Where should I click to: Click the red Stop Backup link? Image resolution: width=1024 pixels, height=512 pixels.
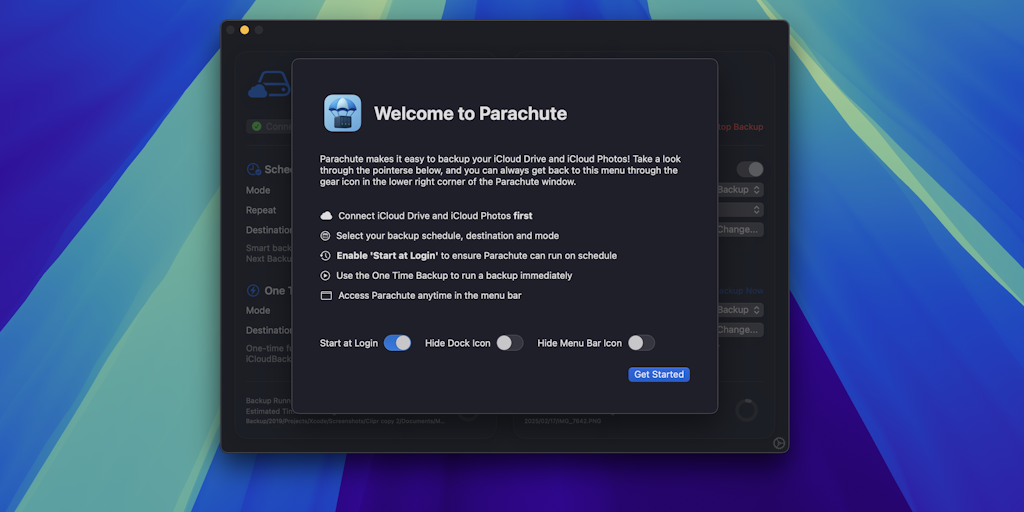(x=741, y=127)
